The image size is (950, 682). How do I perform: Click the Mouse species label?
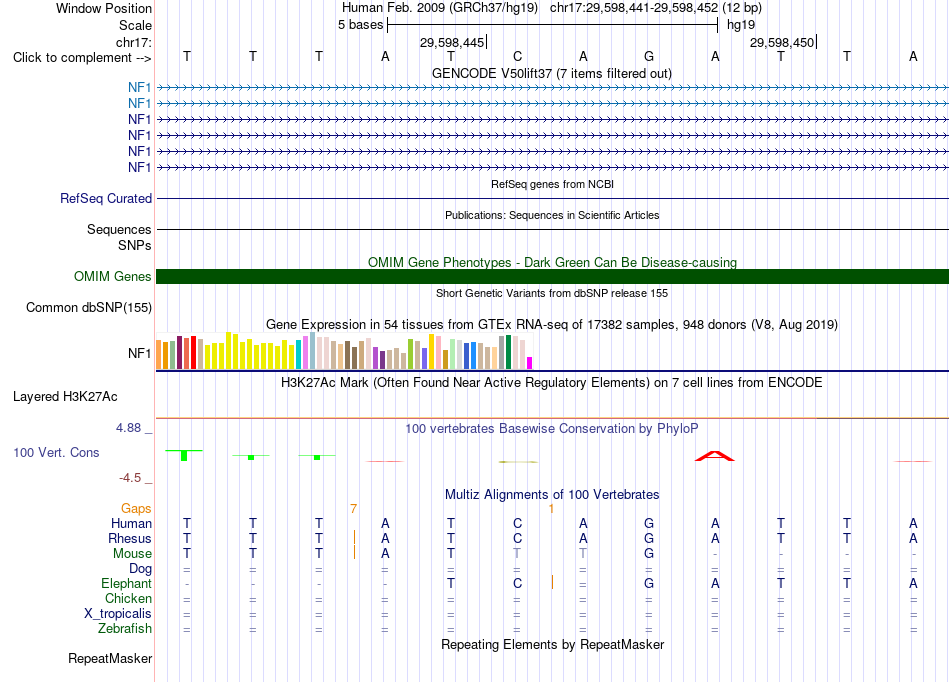pyautogui.click(x=132, y=554)
